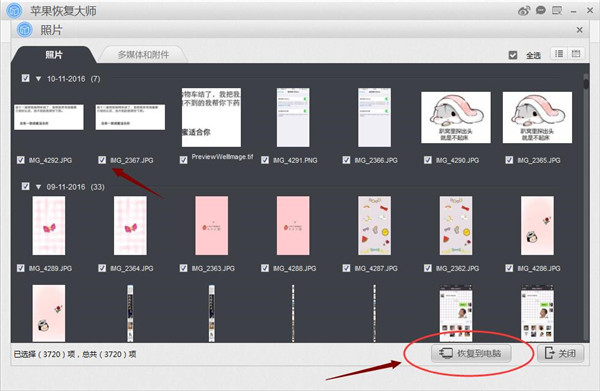Select the 照片 tab
Viewport: 600px width, 391px height.
(x=54, y=55)
